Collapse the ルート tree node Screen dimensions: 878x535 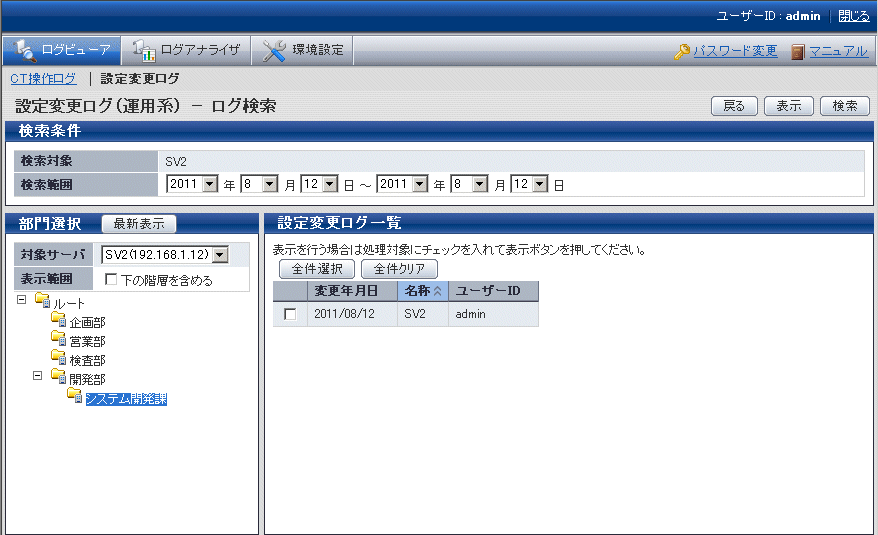21,300
